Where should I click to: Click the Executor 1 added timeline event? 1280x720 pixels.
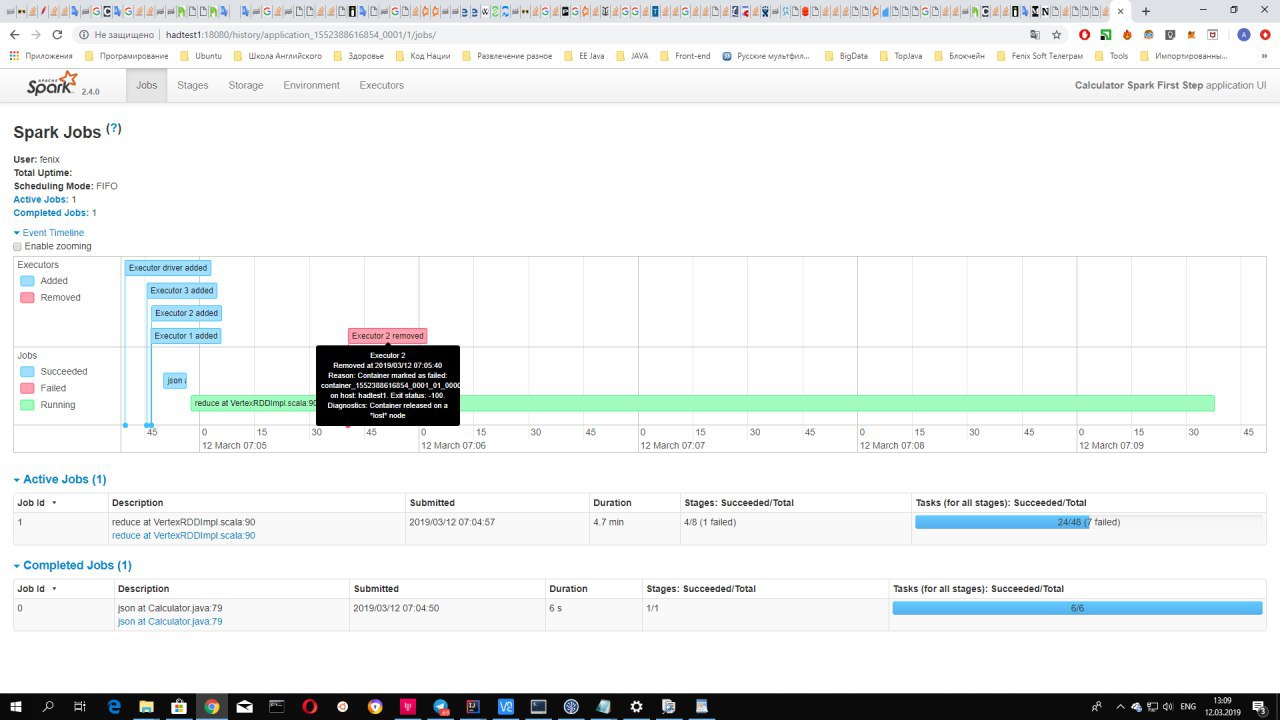pos(186,336)
